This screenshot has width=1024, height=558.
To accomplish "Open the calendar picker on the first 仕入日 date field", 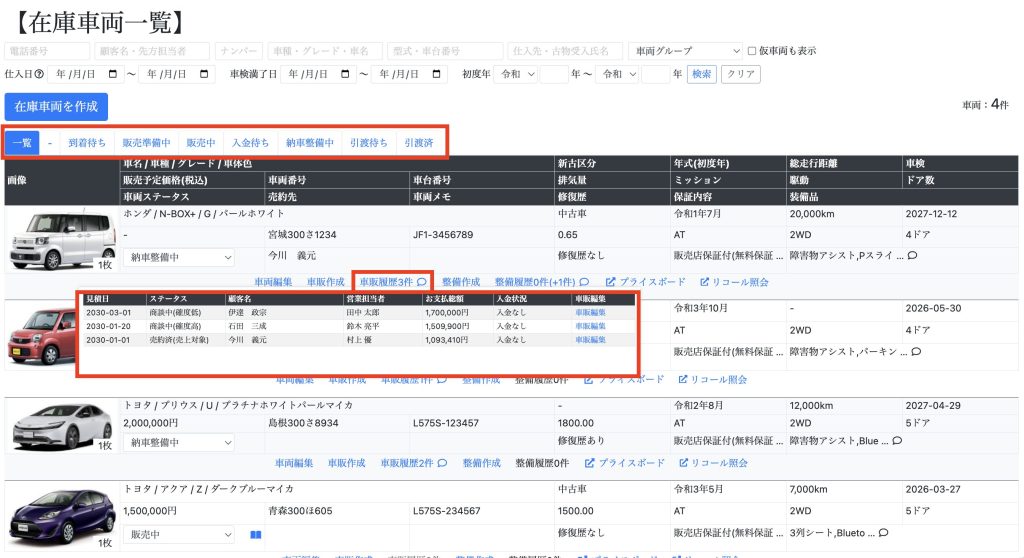I will tap(113, 74).
